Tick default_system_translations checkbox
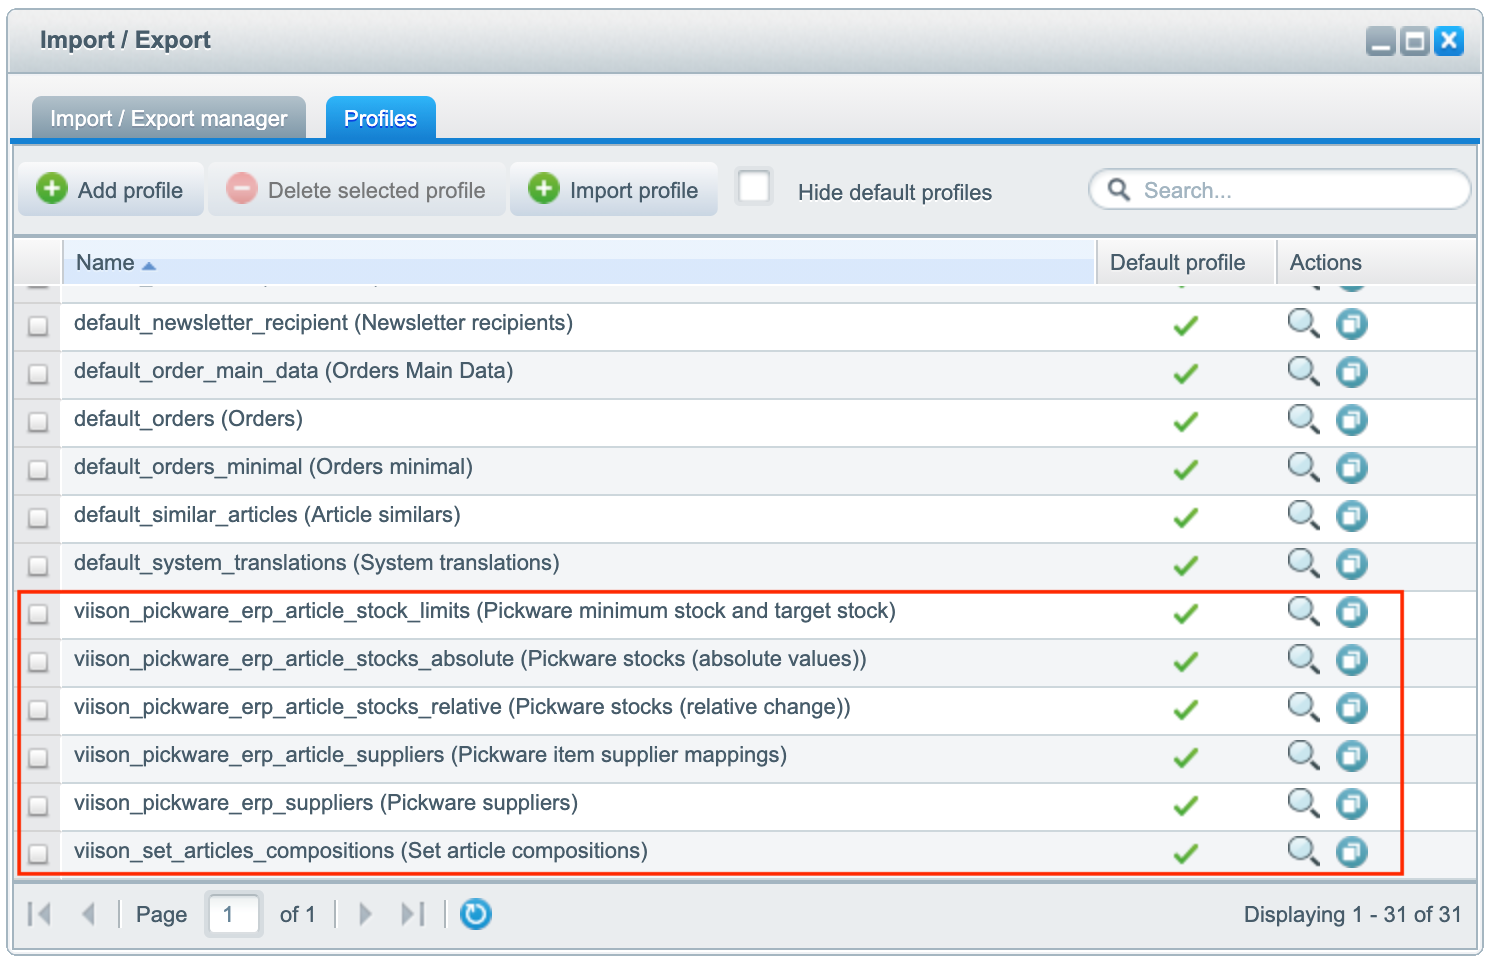 (x=38, y=566)
